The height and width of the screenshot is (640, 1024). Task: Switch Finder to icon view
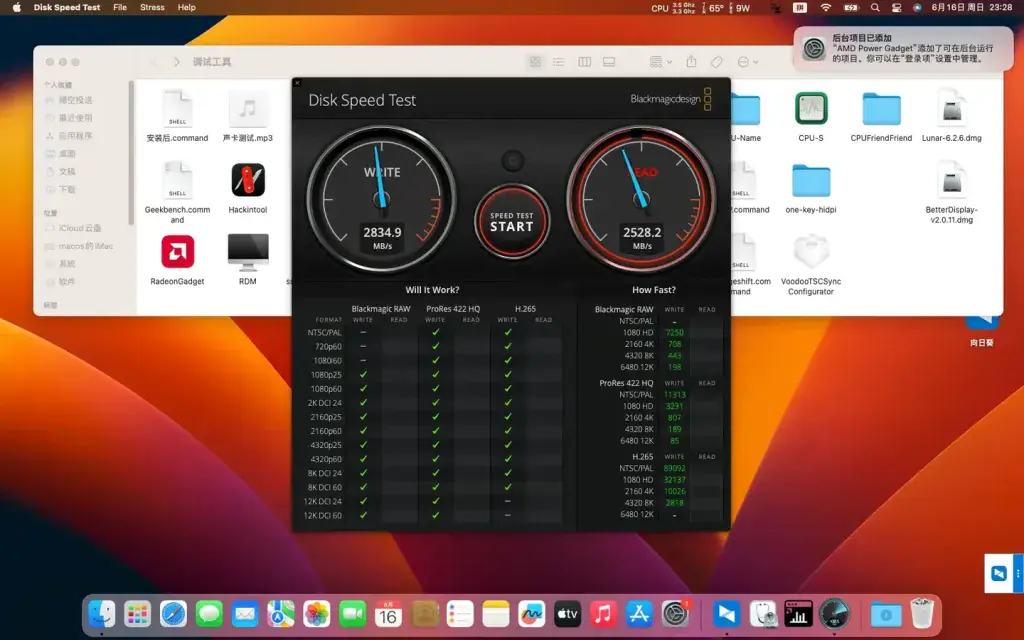pos(536,61)
